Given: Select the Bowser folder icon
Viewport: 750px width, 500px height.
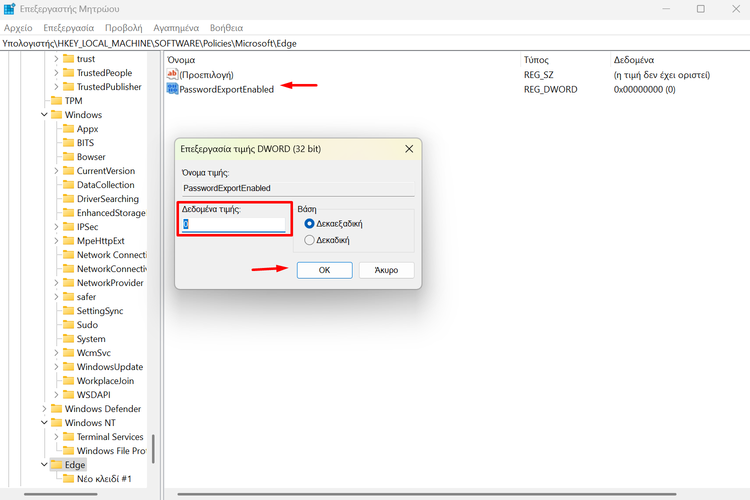Looking at the screenshot, I should click(x=68, y=156).
